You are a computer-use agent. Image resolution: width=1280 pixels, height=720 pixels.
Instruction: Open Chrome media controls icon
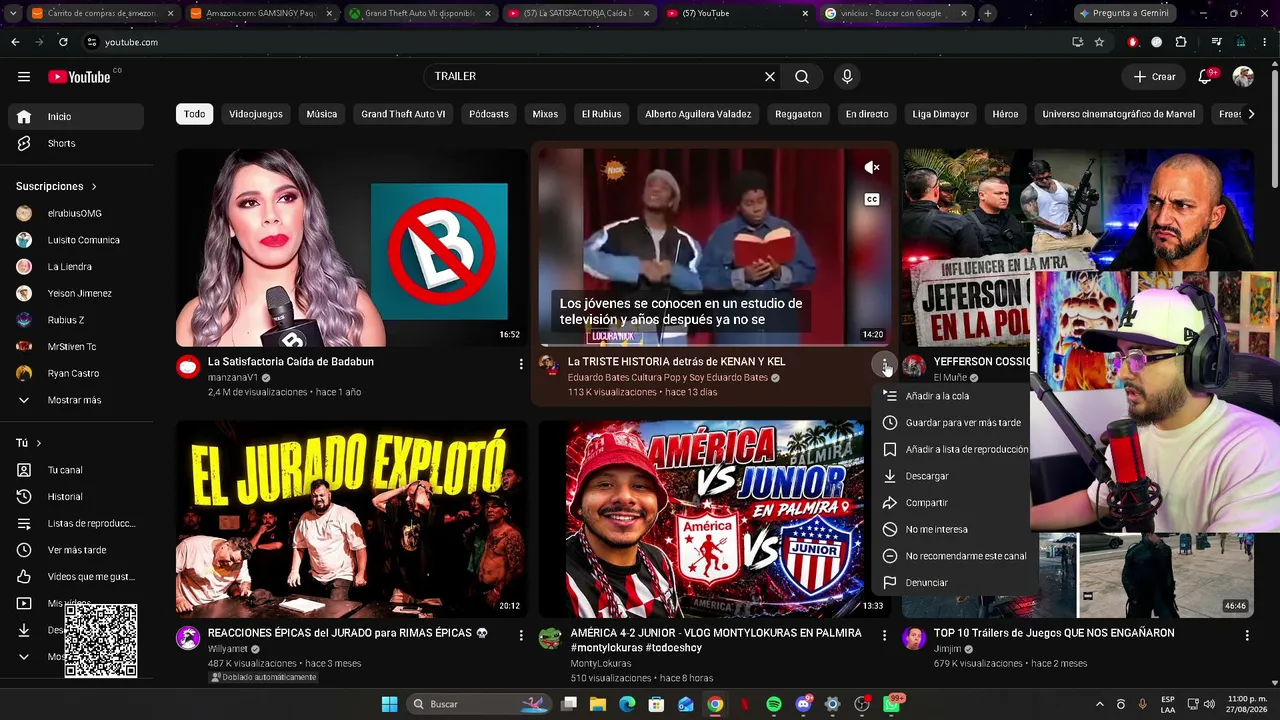coord(1216,42)
